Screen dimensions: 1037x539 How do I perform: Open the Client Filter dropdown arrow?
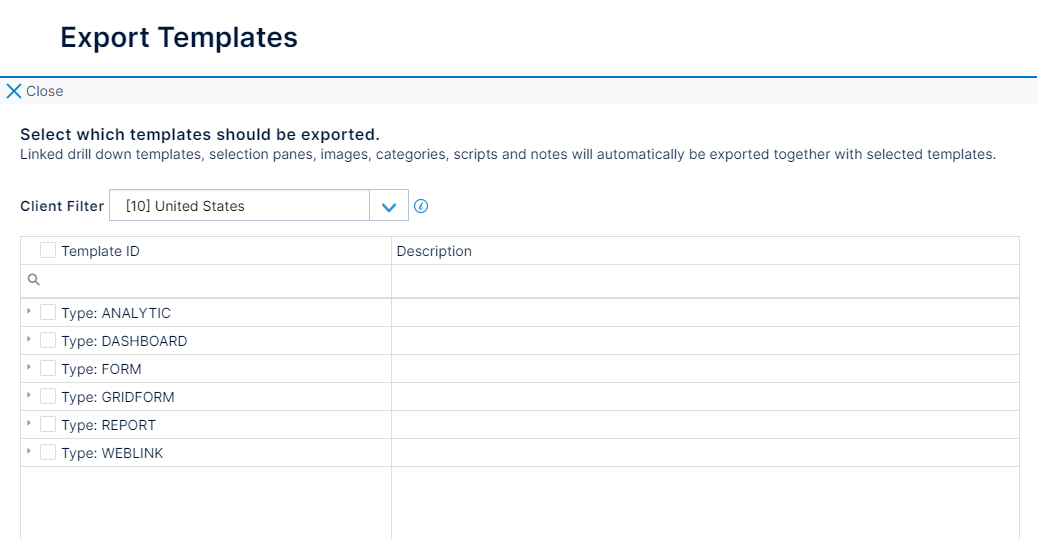[389, 206]
